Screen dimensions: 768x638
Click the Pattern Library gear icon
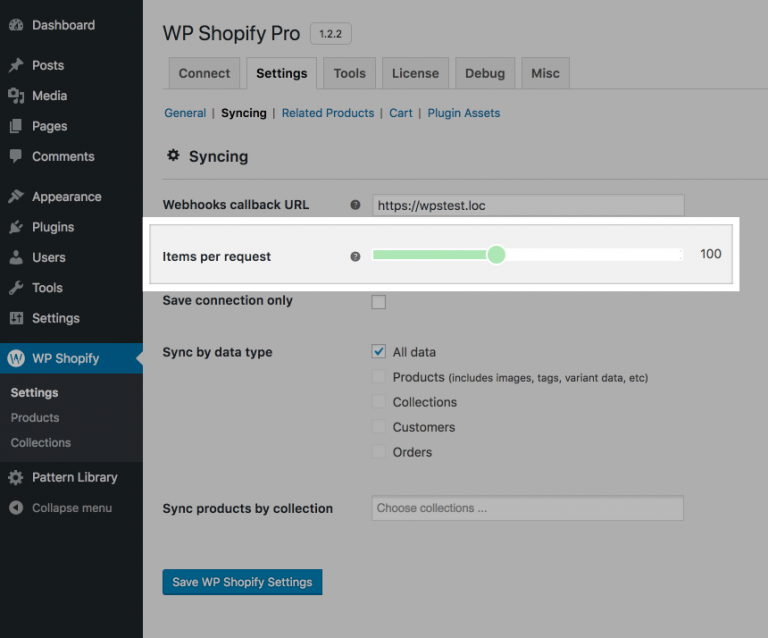click(x=16, y=477)
